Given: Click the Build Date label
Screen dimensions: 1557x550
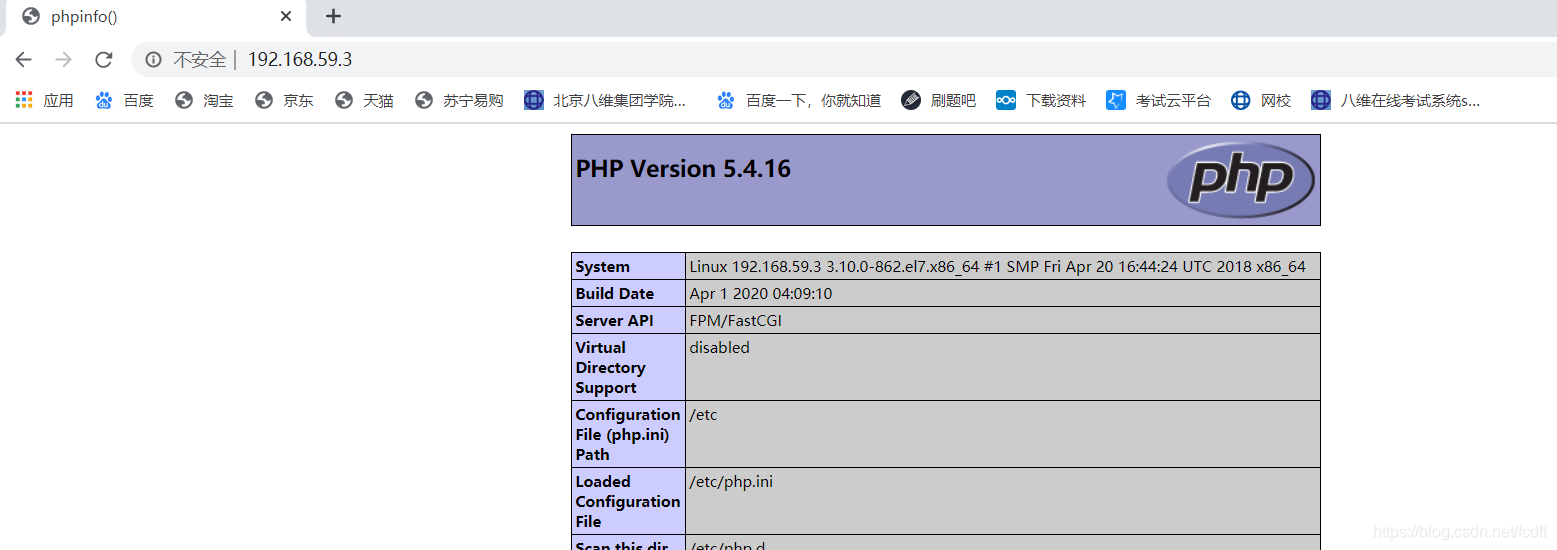Looking at the screenshot, I should (614, 294).
